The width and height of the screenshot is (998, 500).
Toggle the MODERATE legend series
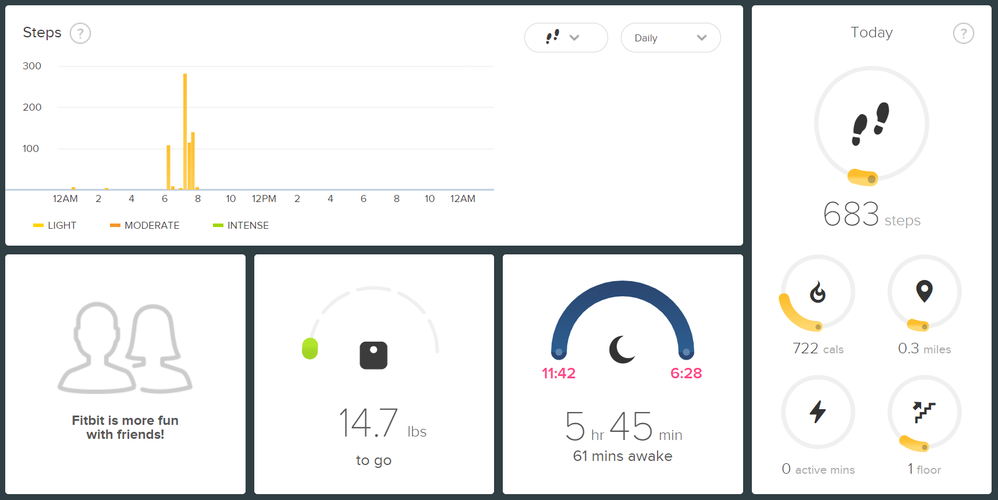(144, 225)
